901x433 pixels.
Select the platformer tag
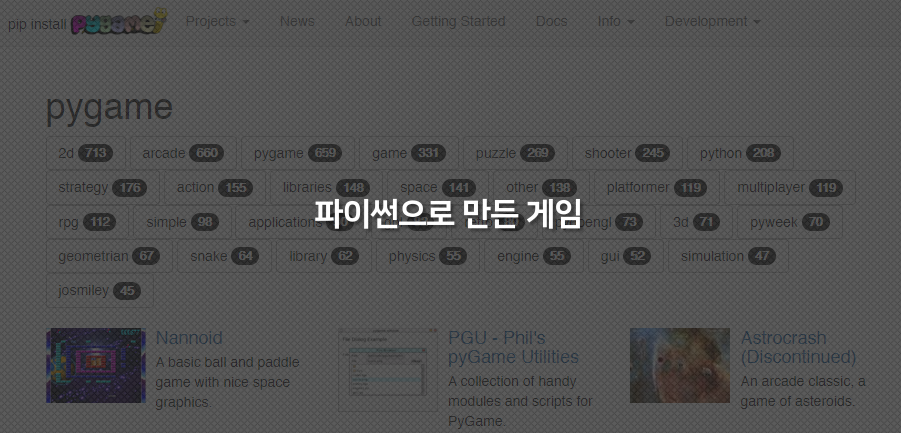coord(656,188)
